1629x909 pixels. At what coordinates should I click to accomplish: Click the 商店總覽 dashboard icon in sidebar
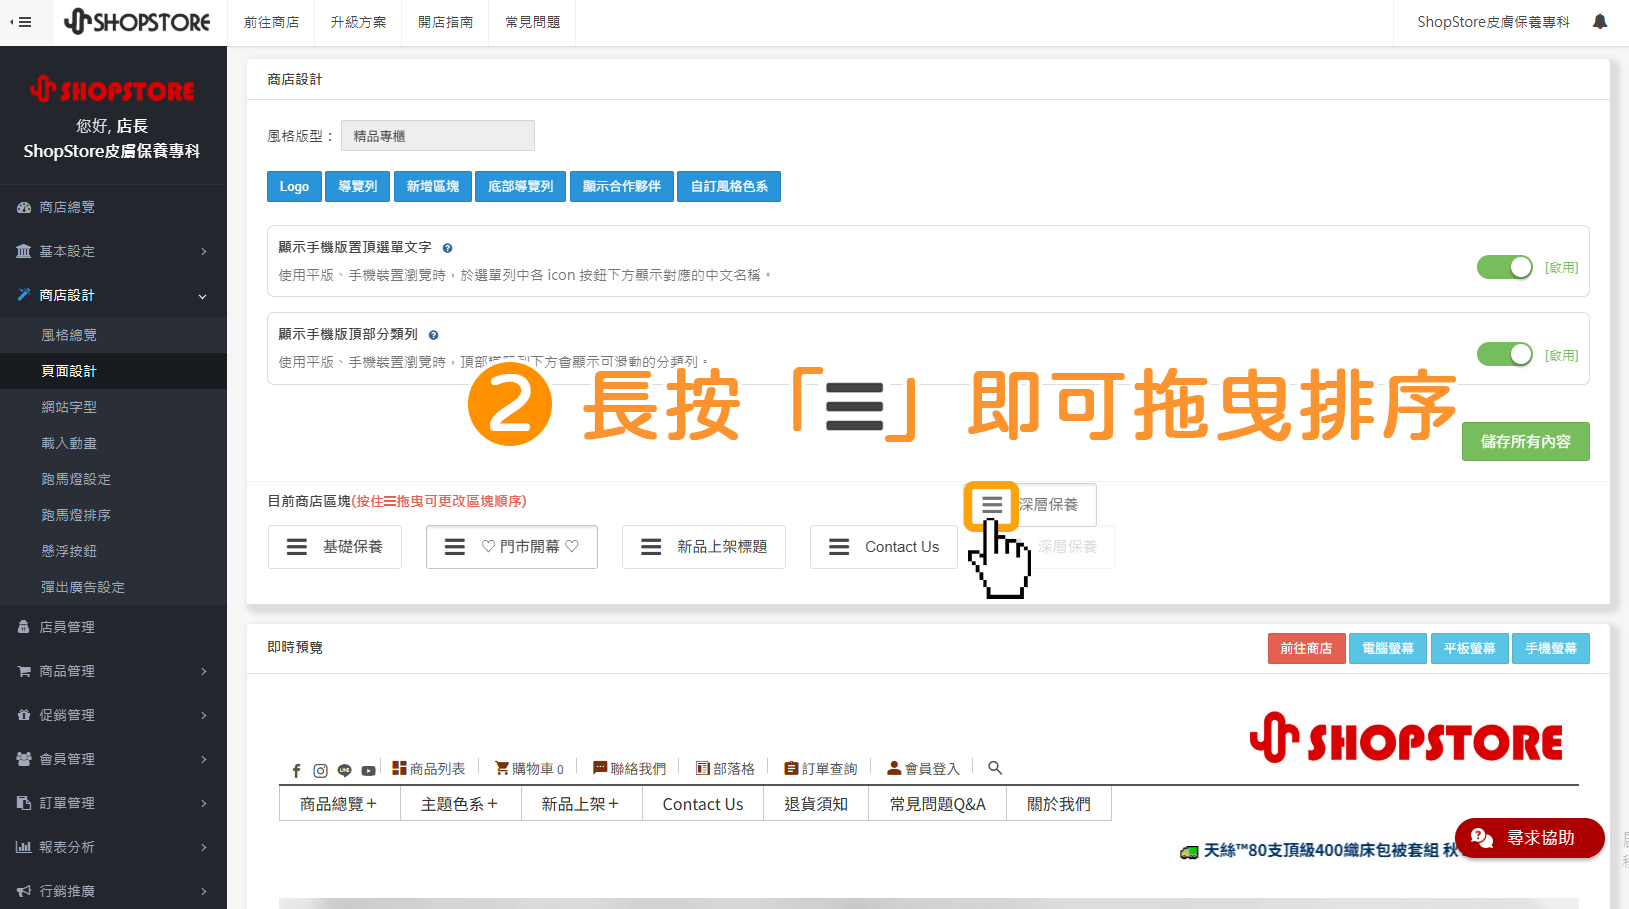pos(24,208)
